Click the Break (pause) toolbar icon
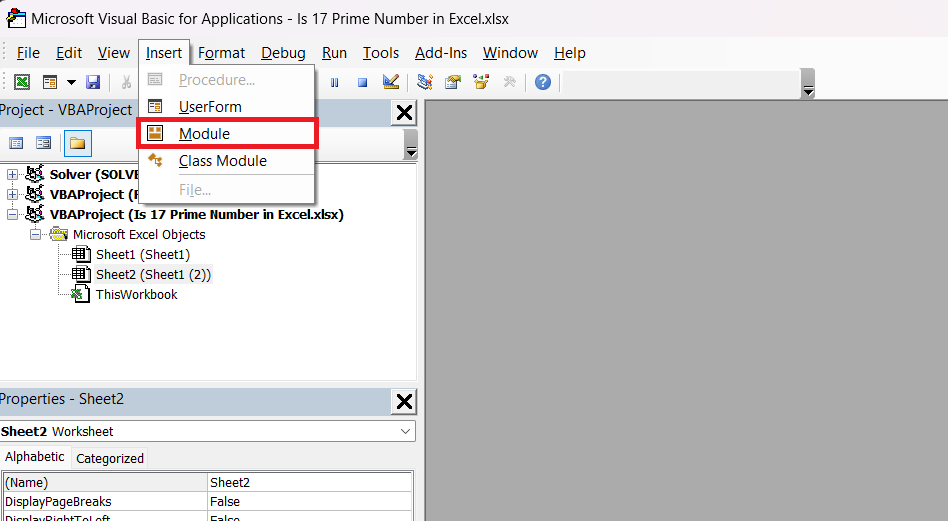This screenshot has width=948, height=521. point(334,82)
